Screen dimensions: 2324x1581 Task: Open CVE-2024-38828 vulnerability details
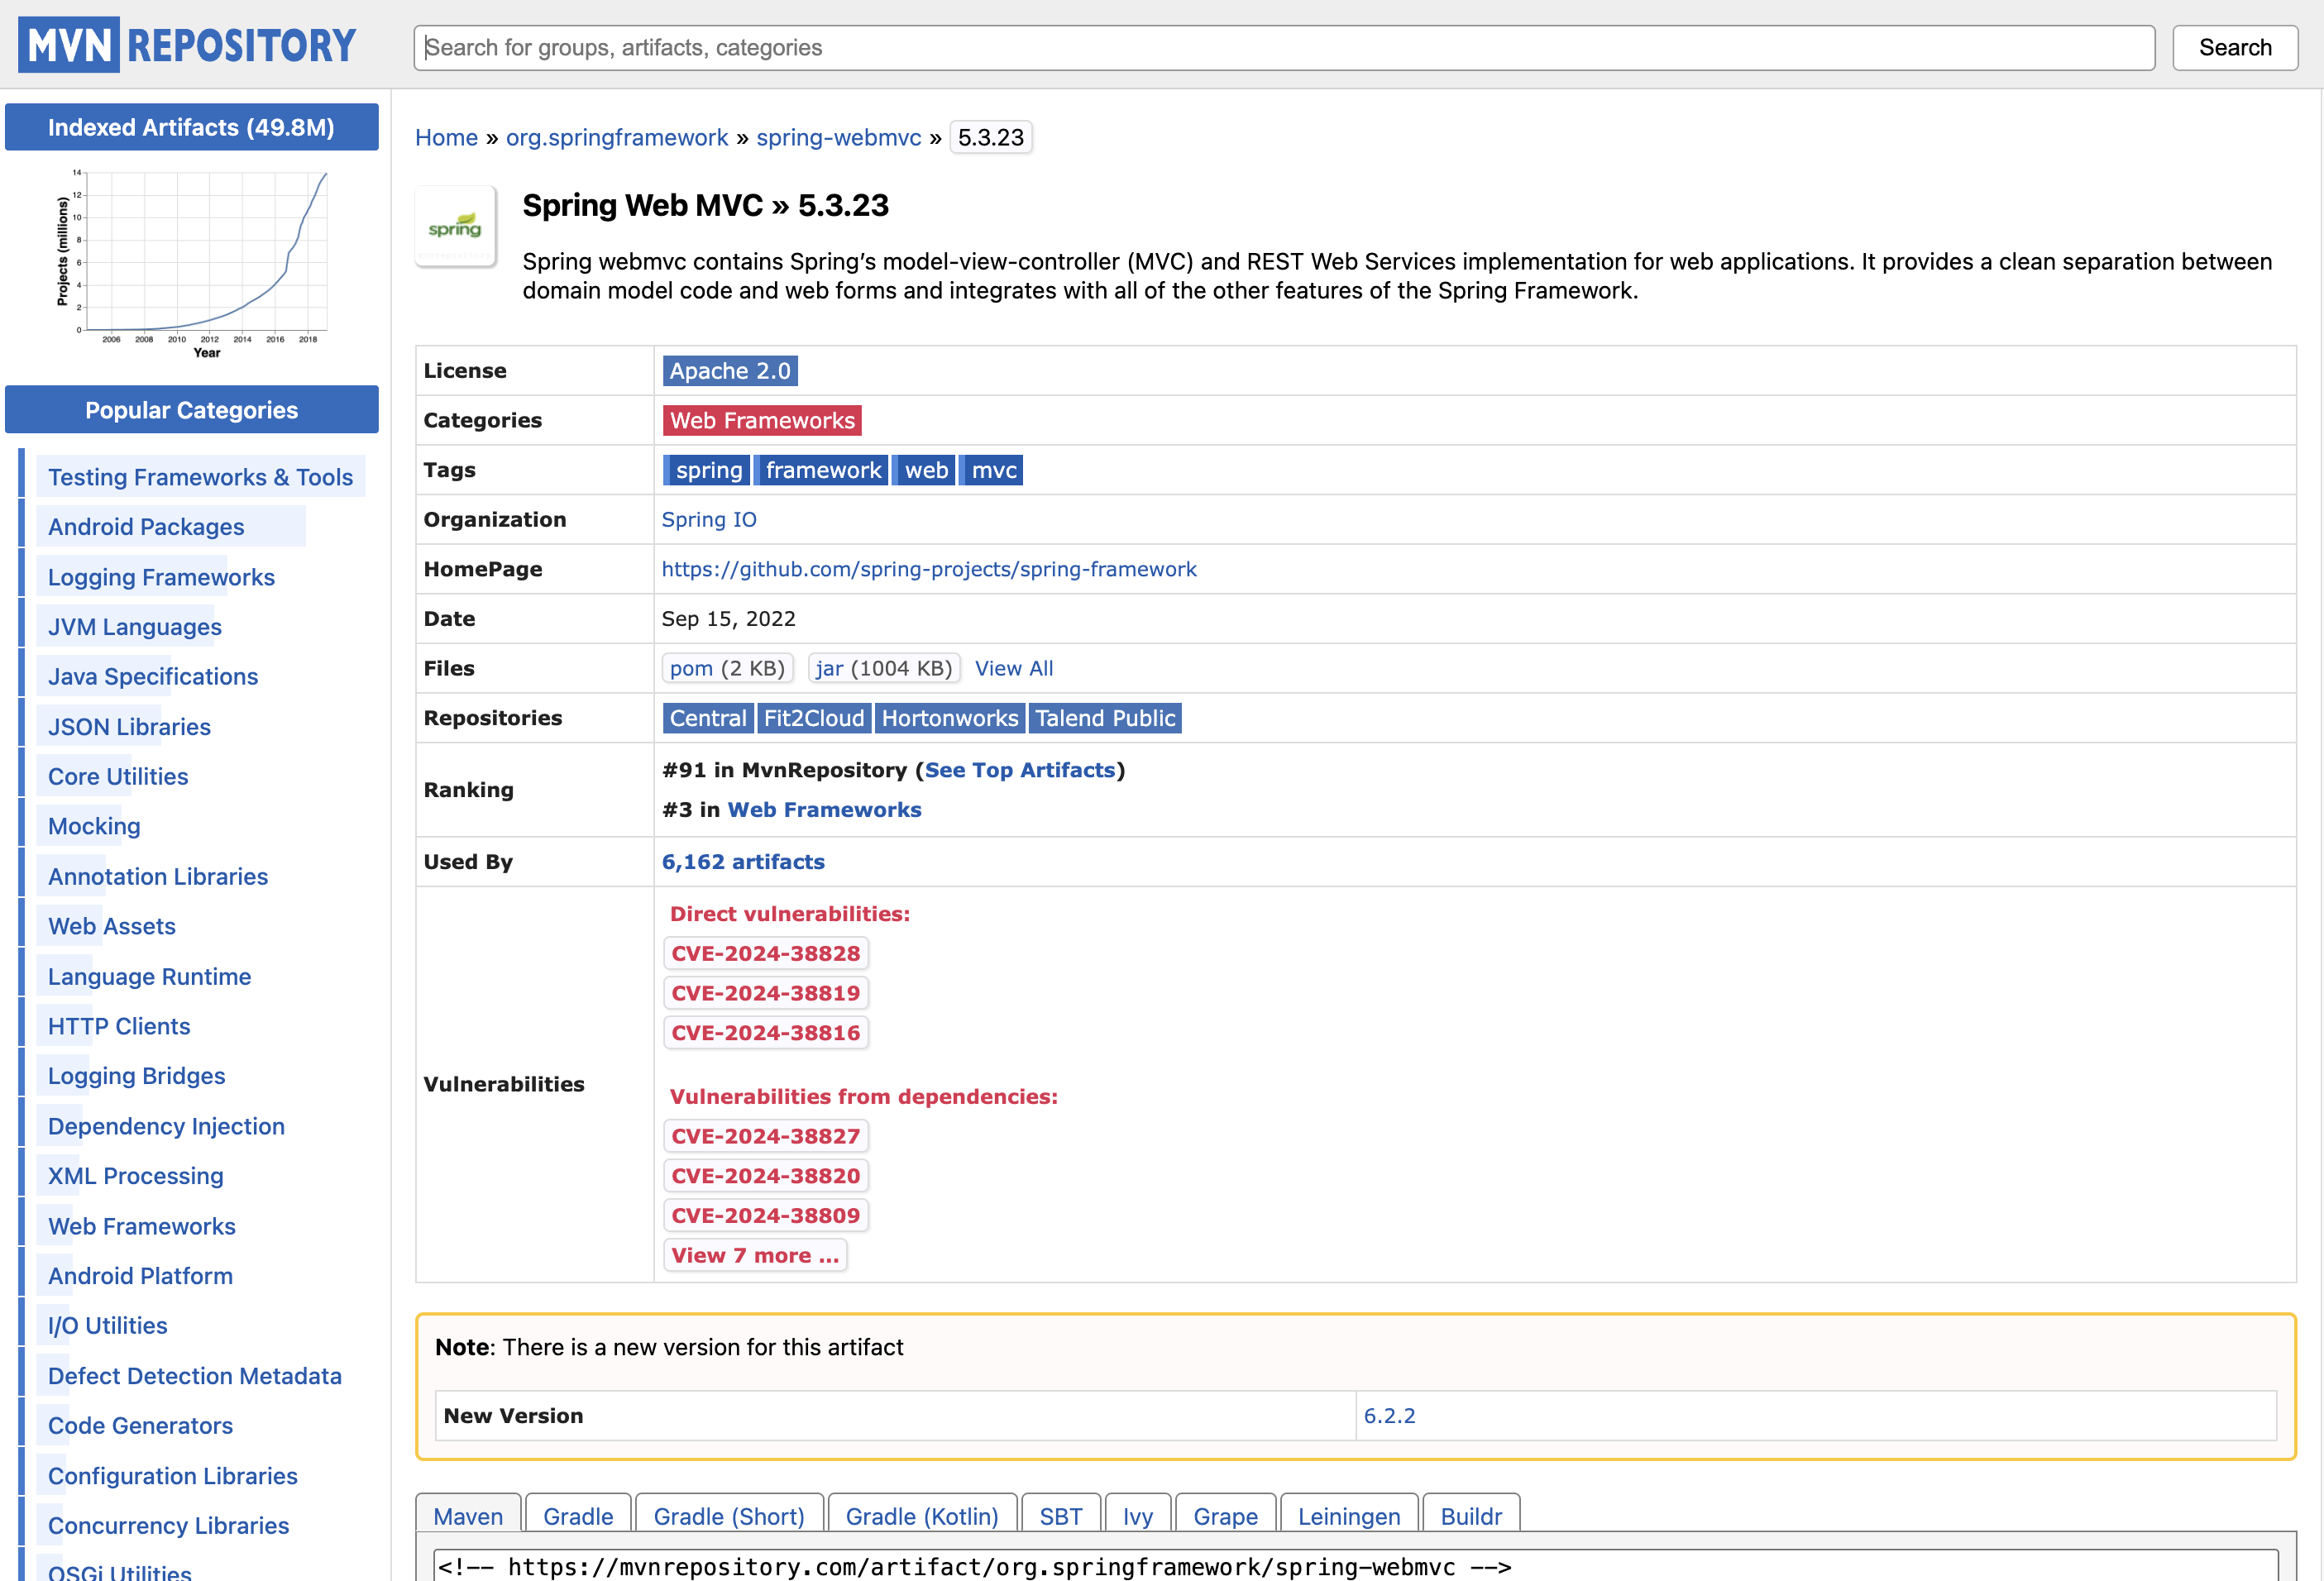pos(765,953)
